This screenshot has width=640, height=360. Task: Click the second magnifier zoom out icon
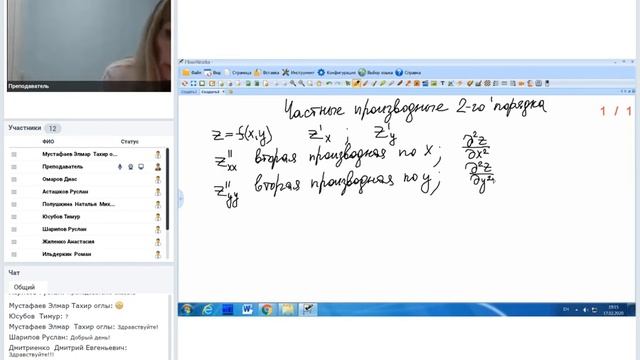point(302,83)
